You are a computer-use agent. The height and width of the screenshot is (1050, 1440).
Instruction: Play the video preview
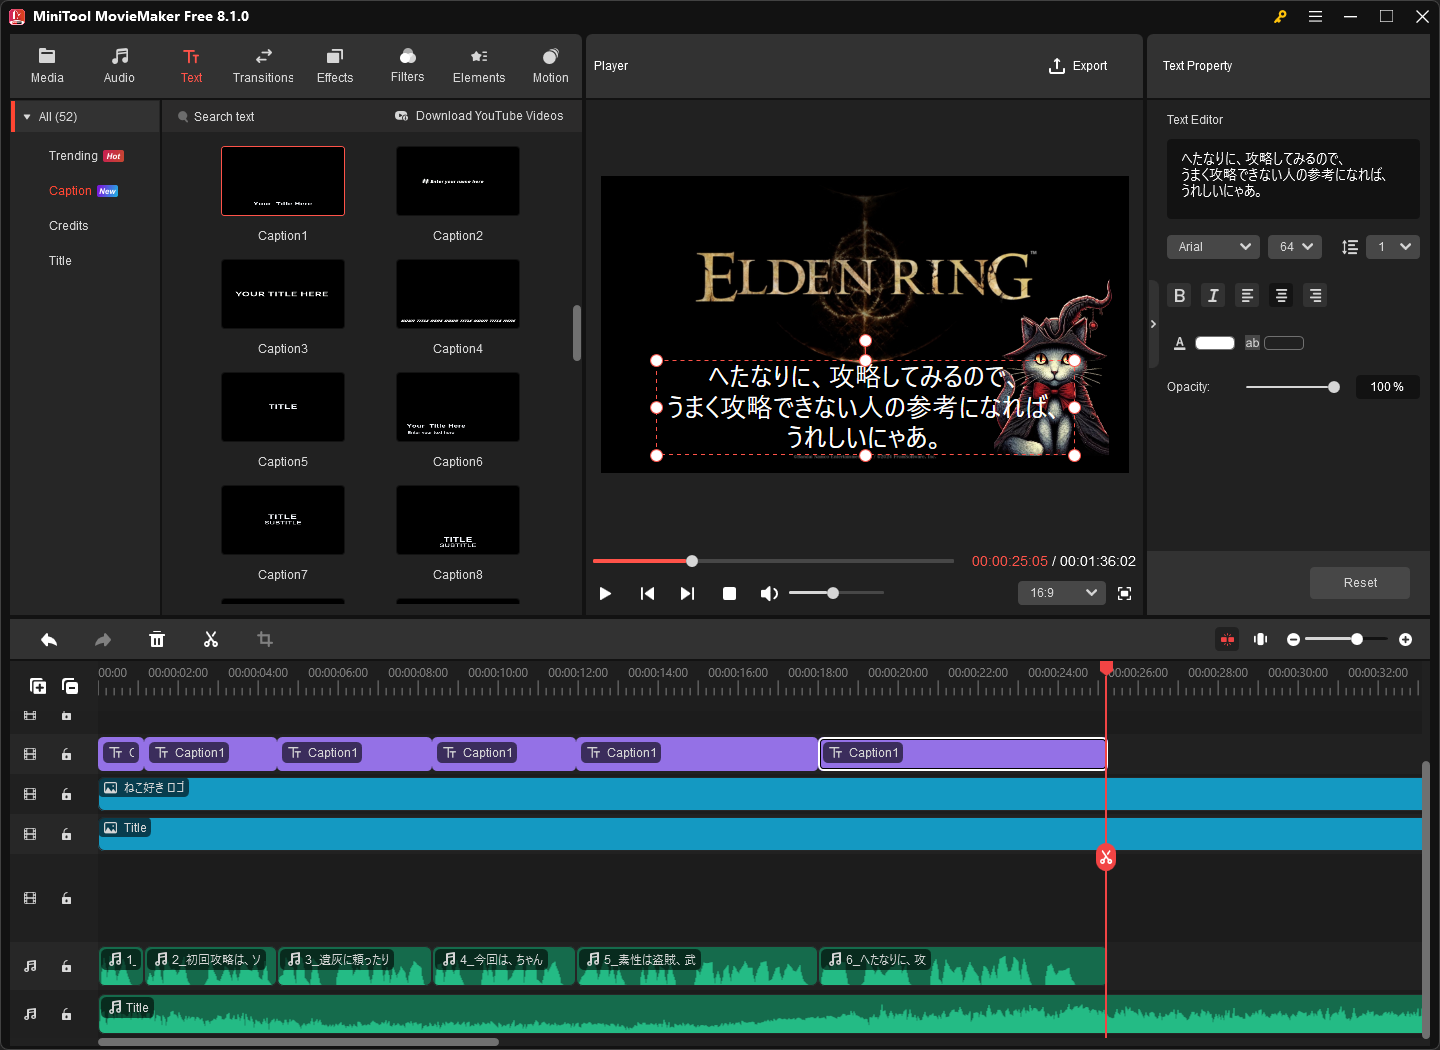605,594
